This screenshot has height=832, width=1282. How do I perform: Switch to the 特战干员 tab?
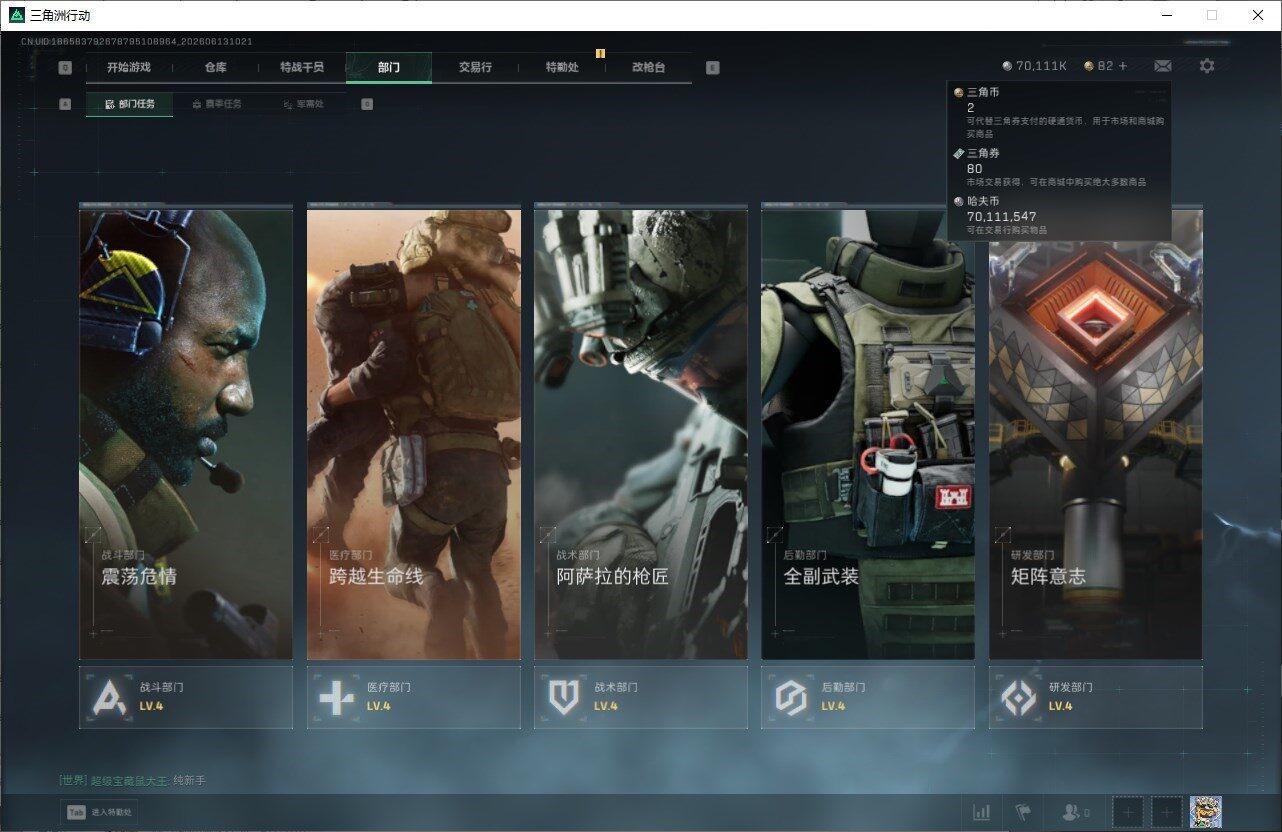click(x=302, y=67)
